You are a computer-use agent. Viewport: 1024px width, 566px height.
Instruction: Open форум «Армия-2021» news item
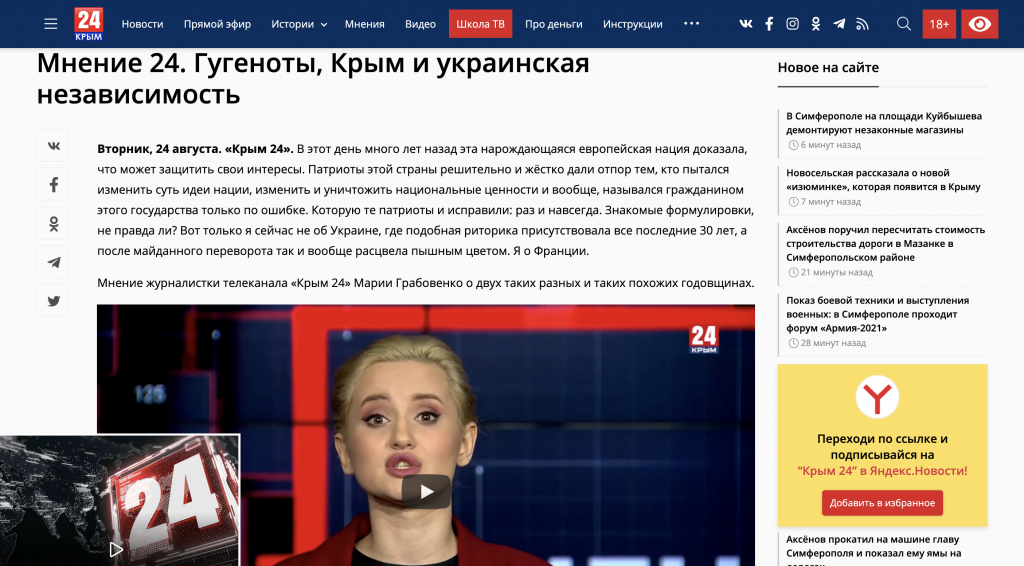point(878,314)
